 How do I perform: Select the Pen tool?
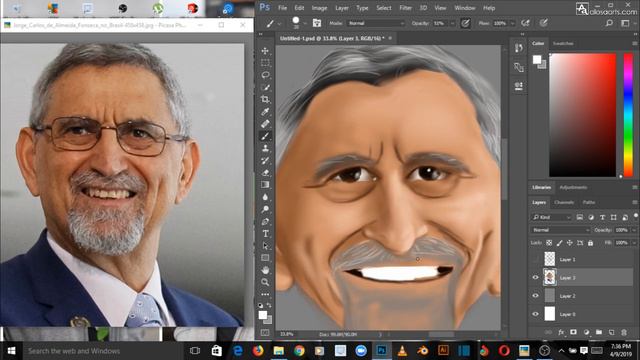point(265,221)
